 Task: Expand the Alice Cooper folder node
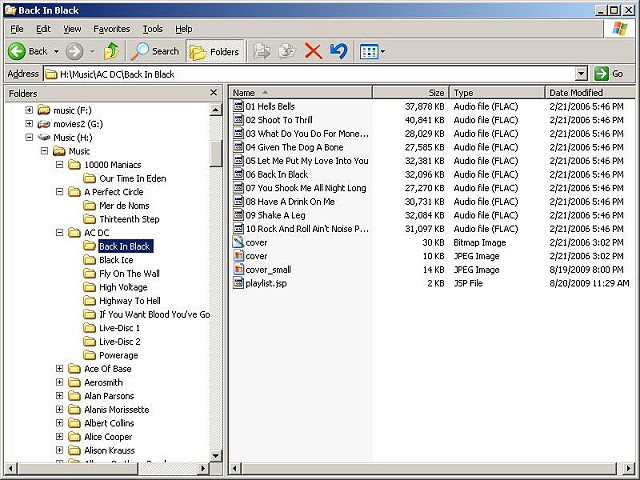click(60, 436)
